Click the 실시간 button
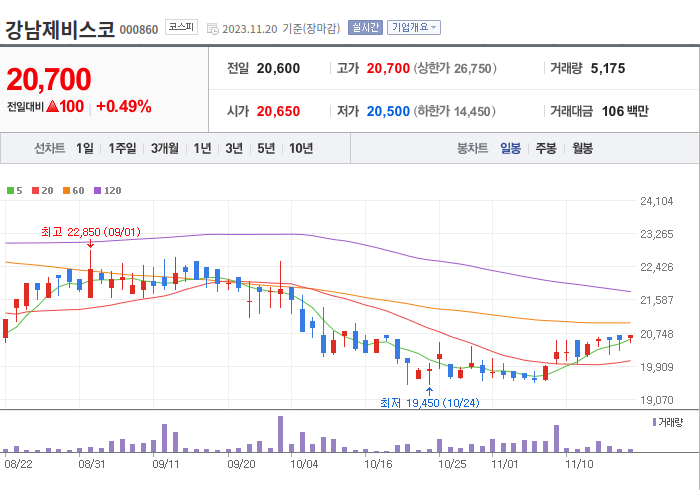The image size is (700, 490). point(365,28)
